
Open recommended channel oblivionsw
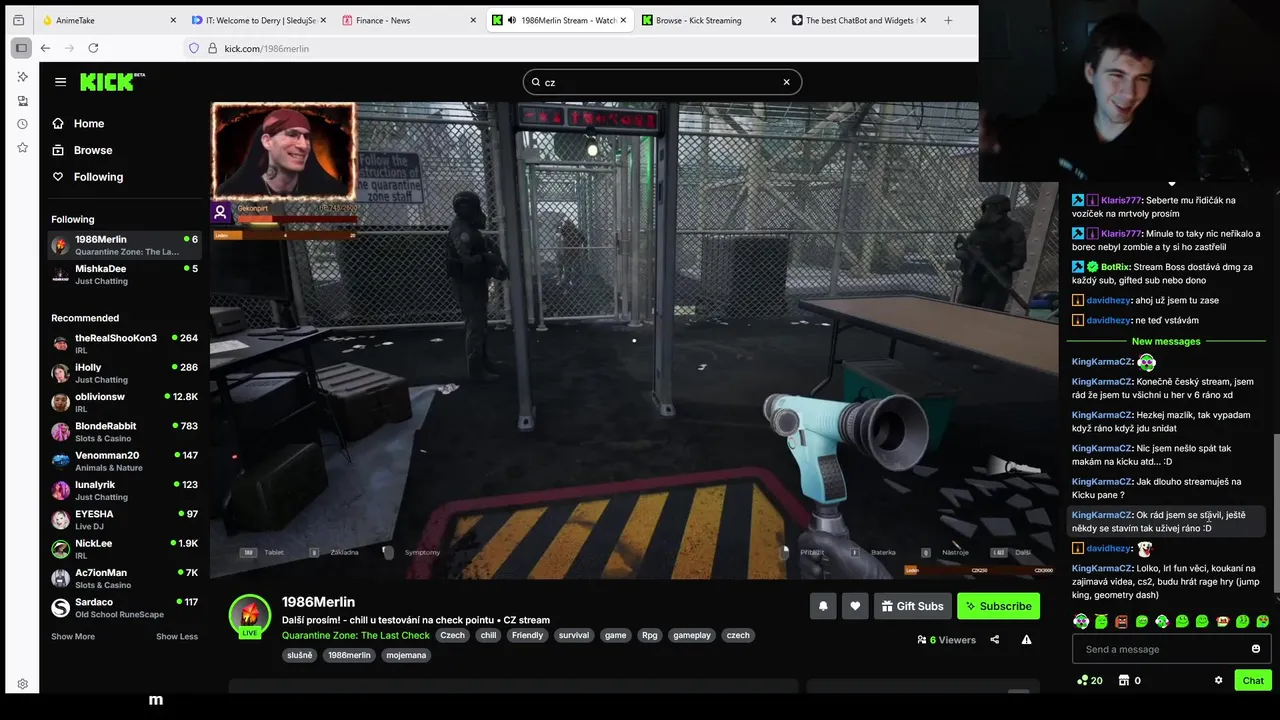click(125, 402)
